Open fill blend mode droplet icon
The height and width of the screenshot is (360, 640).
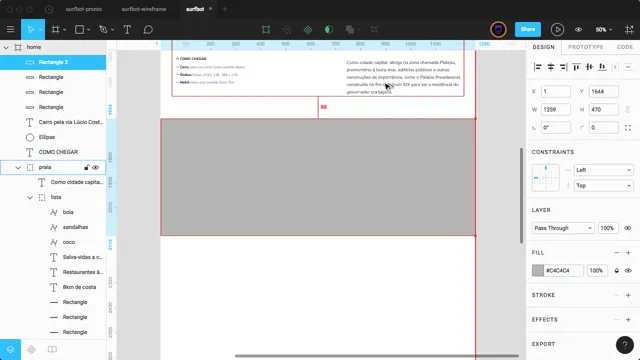point(616,271)
